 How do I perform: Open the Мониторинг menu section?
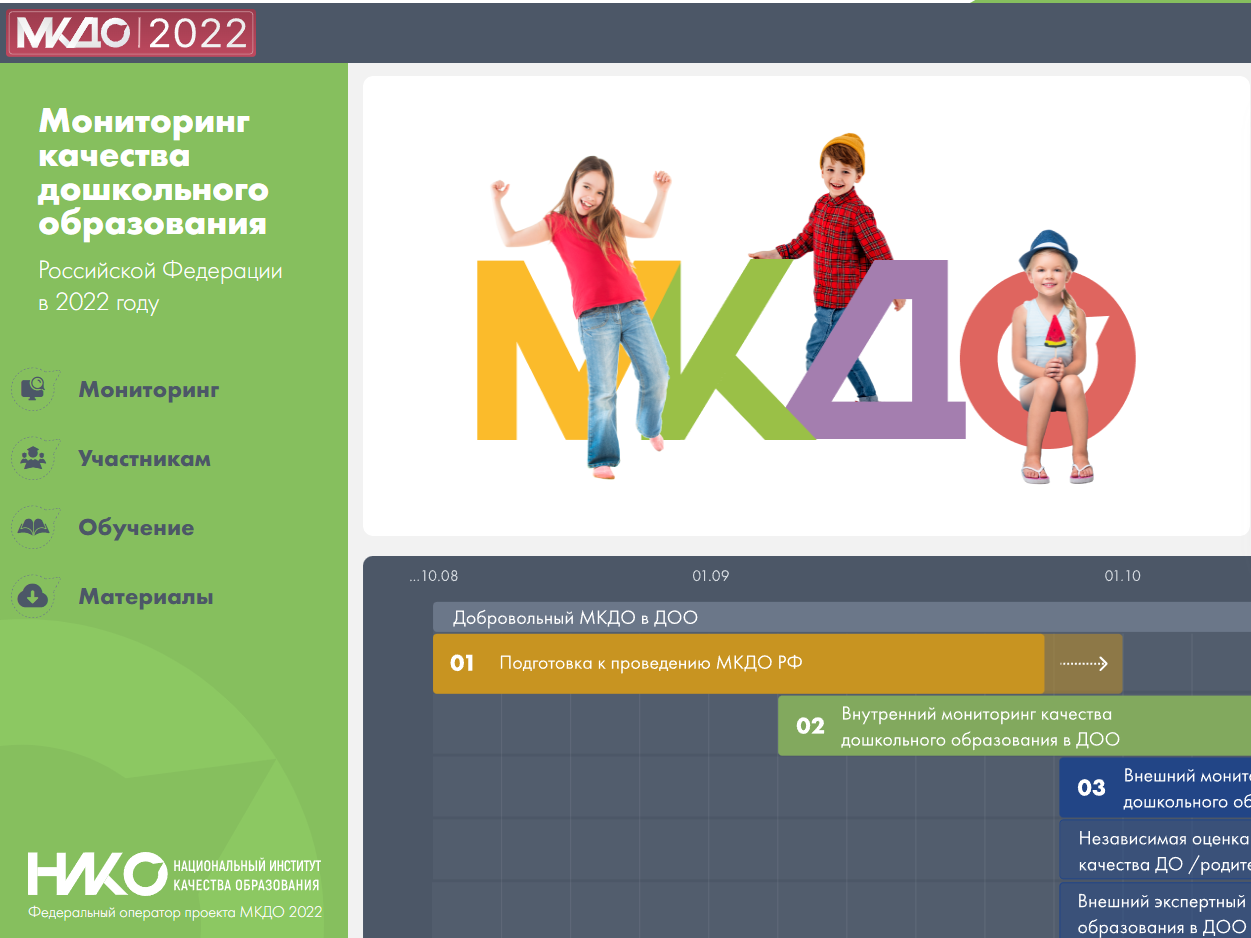[148, 390]
